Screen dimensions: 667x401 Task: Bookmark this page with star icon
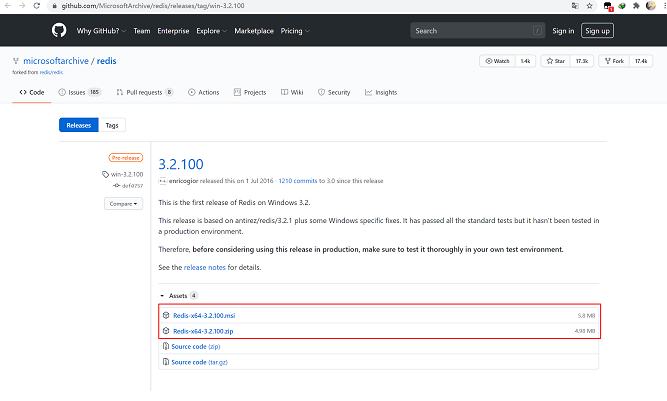click(590, 6)
